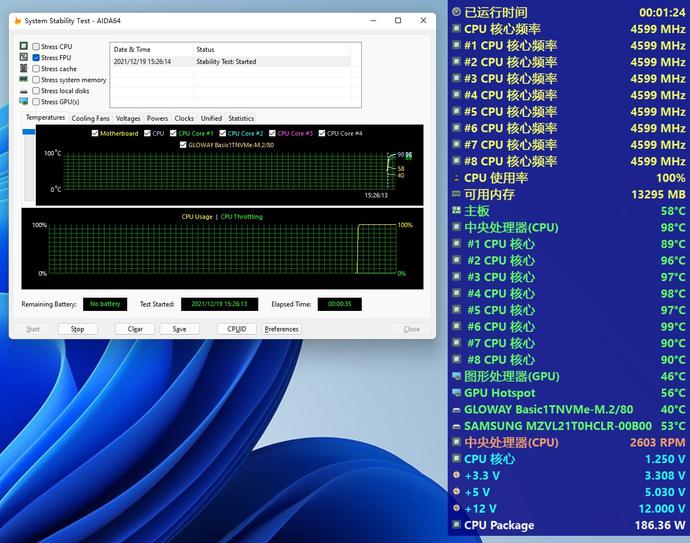Click the voltage icon beside +5 V
This screenshot has height=543, width=690.
pyautogui.click(x=456, y=492)
